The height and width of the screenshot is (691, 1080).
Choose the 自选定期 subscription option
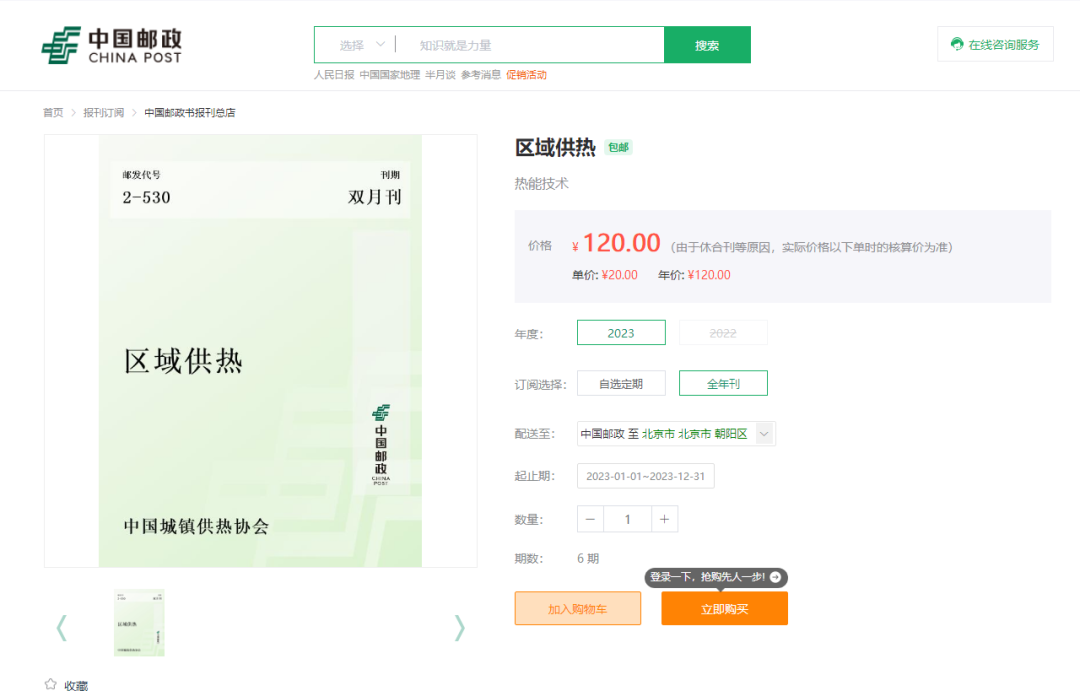coord(621,383)
